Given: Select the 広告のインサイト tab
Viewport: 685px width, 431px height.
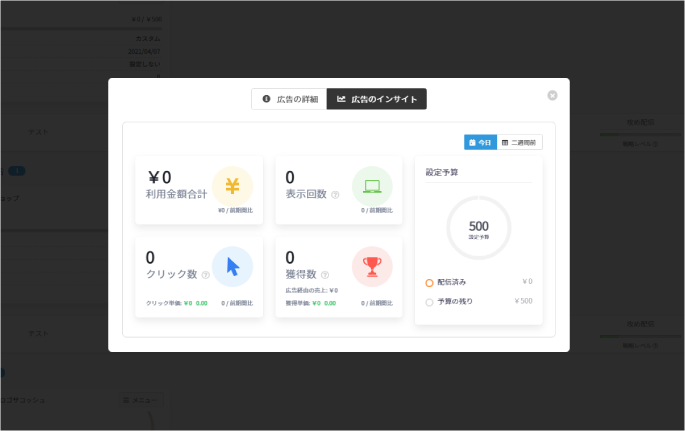Looking at the screenshot, I should pos(377,99).
